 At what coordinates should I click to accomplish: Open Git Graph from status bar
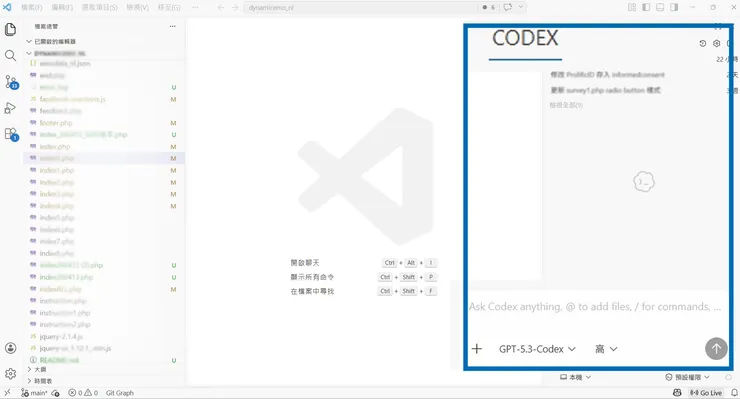[x=120, y=393]
